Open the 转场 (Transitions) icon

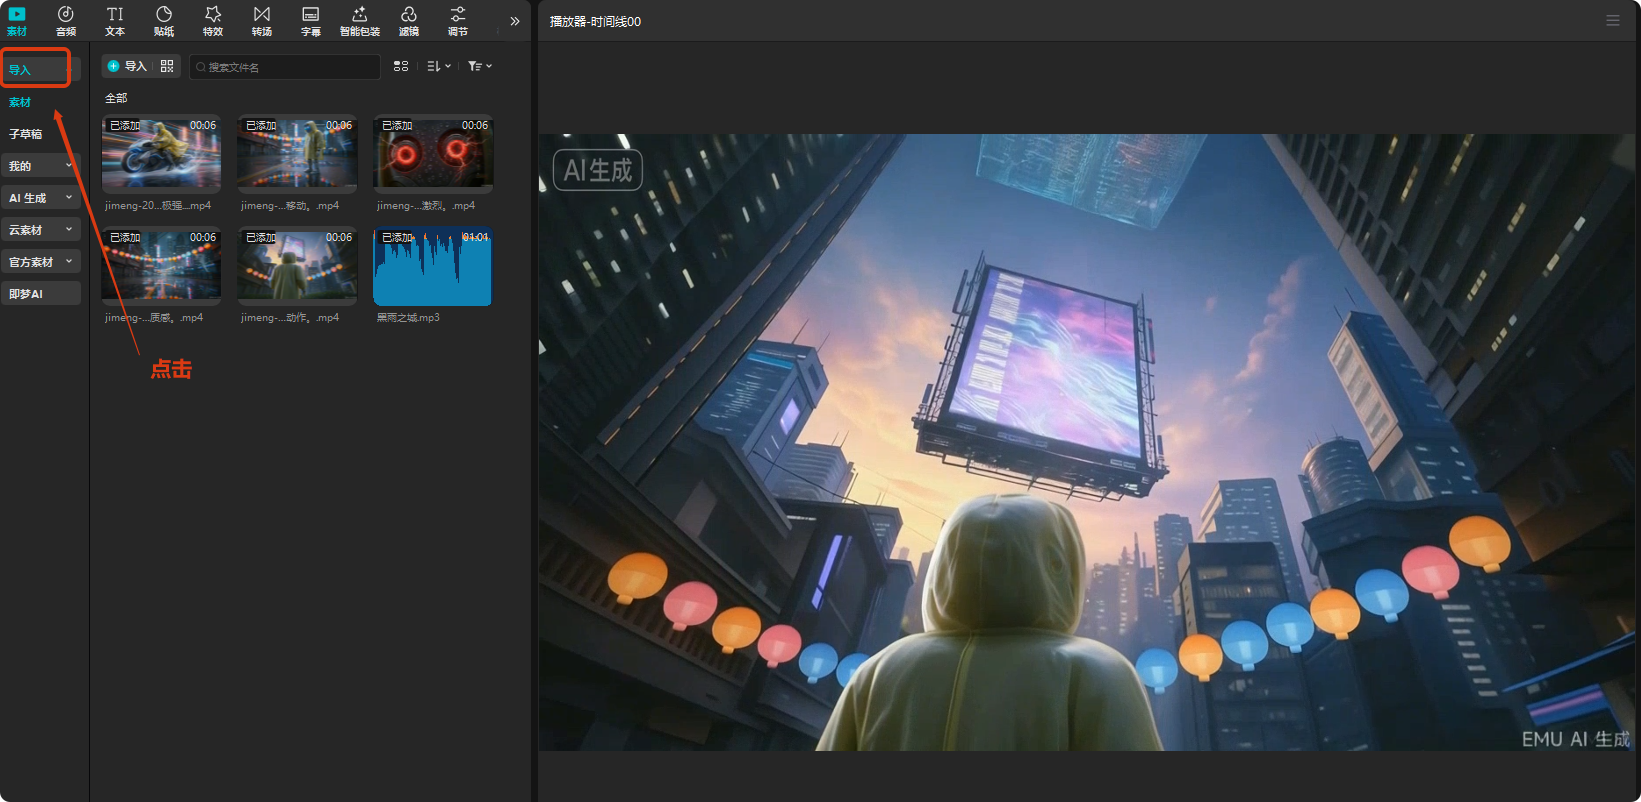point(262,20)
